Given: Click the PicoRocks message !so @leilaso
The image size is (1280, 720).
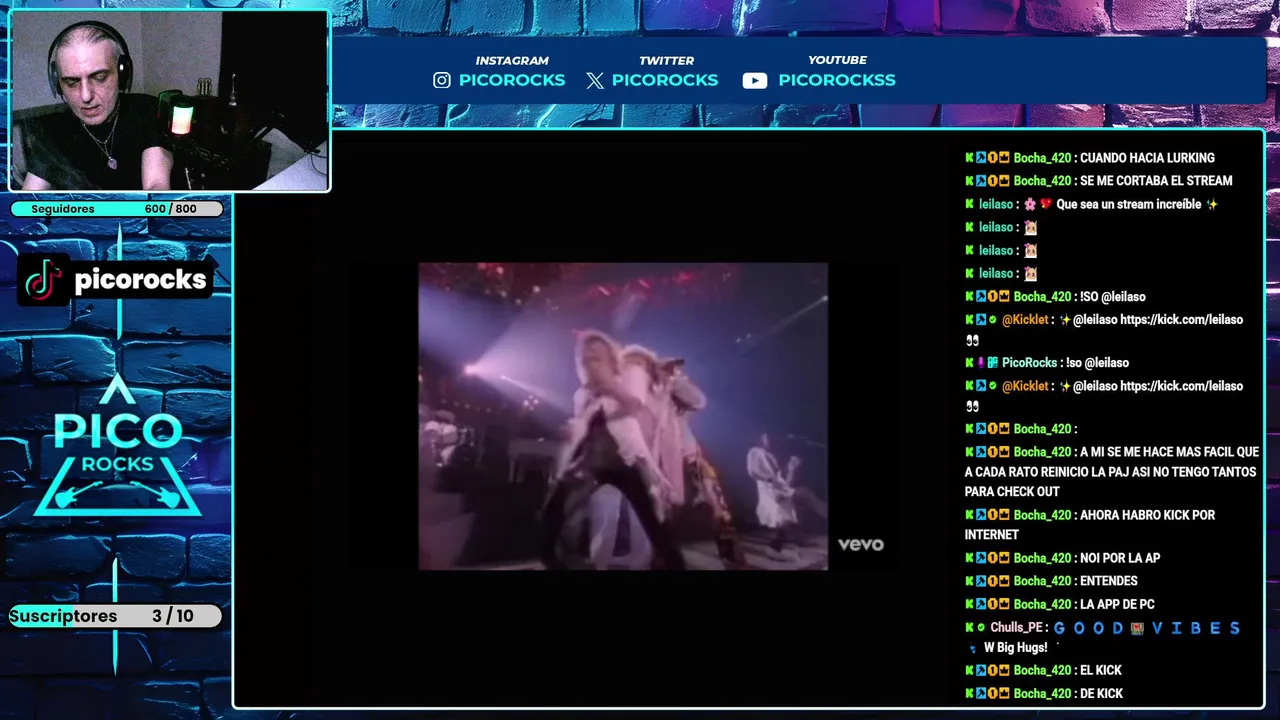Looking at the screenshot, I should click(1097, 363).
